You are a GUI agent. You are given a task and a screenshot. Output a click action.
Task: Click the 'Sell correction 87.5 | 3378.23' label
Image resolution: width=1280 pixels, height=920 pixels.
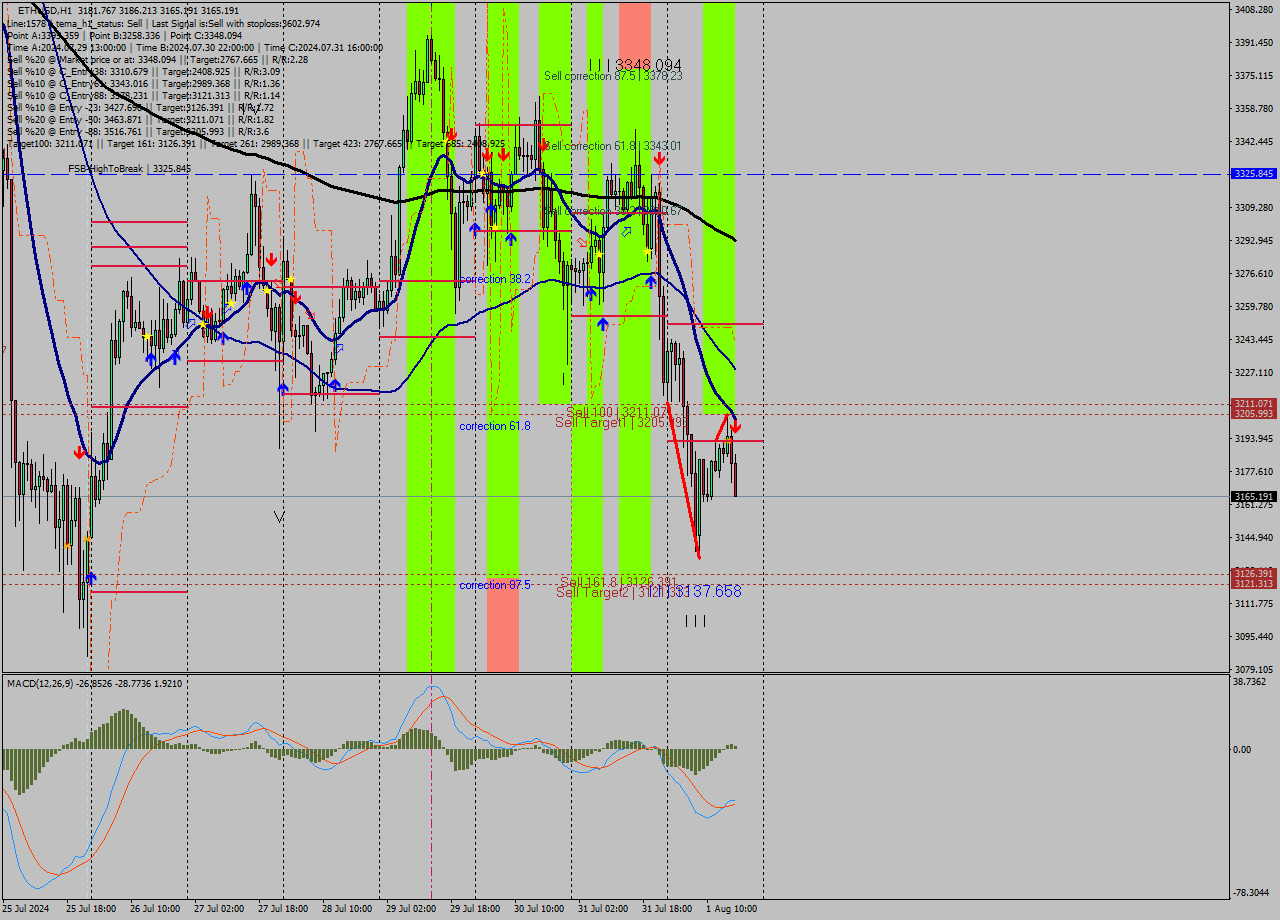click(613, 76)
